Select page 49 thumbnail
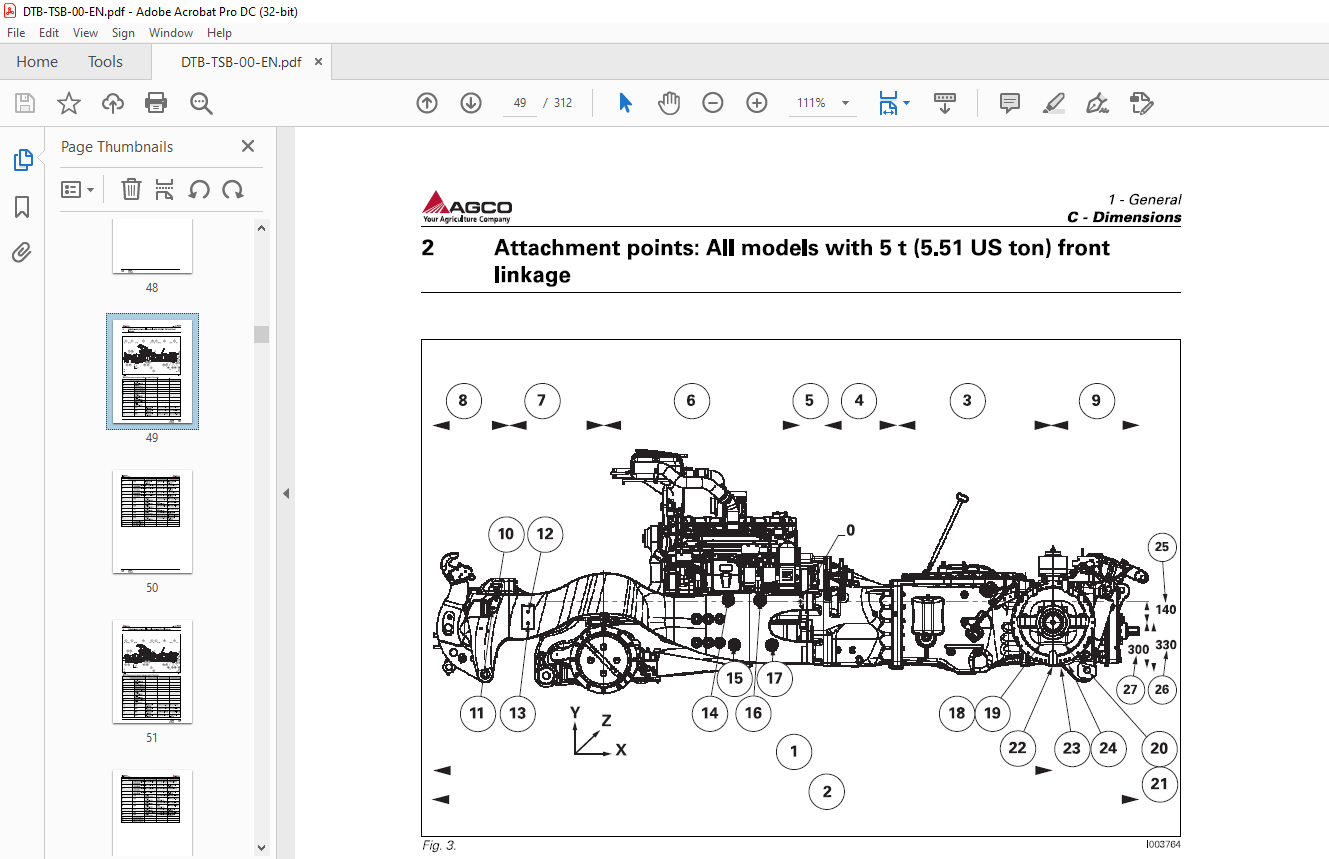The height and width of the screenshot is (859, 1329). pos(152,372)
